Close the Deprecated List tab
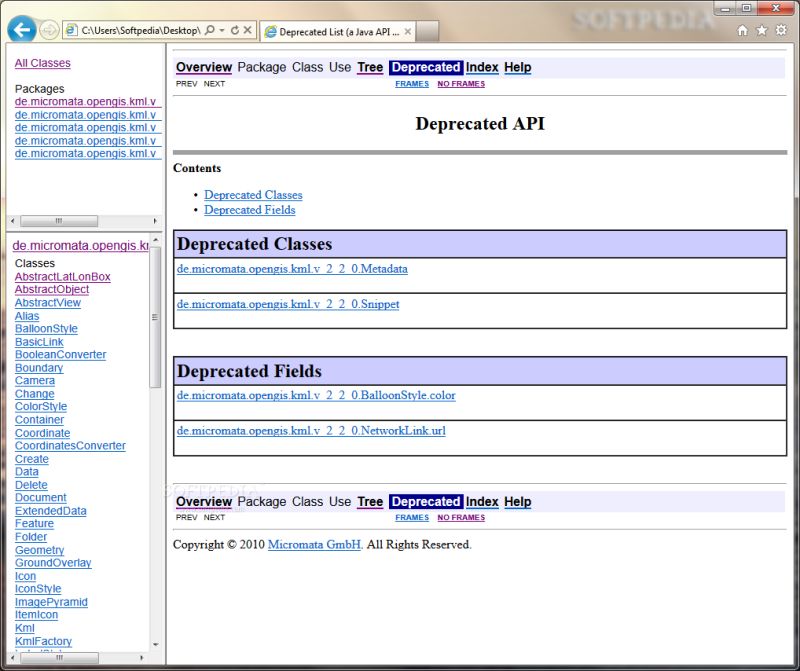 click(x=408, y=32)
